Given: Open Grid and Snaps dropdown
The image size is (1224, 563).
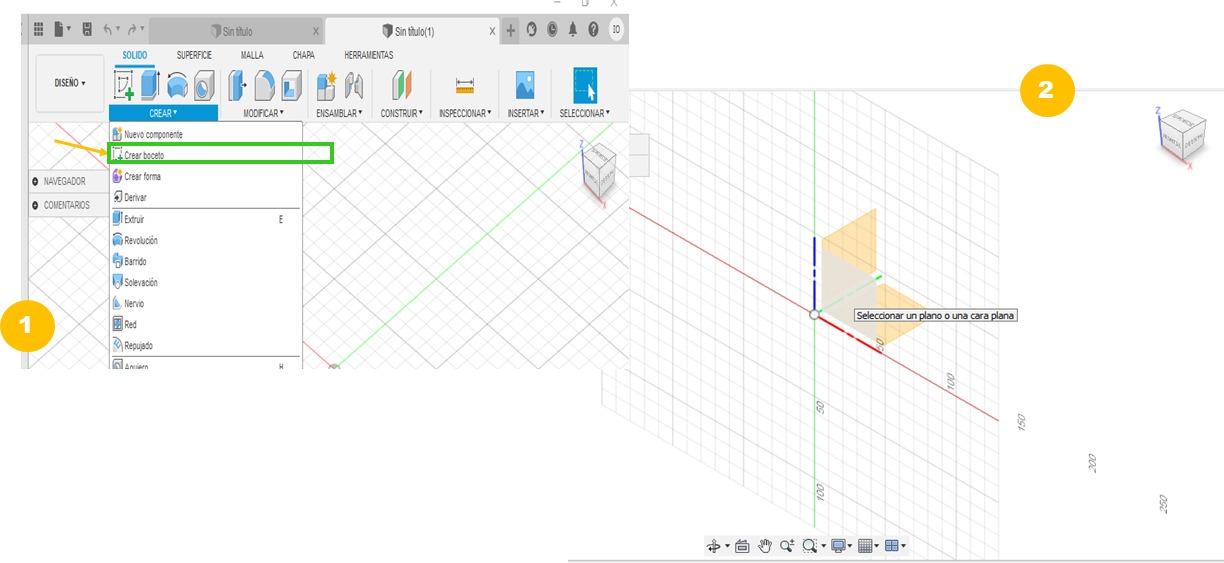Looking at the screenshot, I should click(x=869, y=546).
